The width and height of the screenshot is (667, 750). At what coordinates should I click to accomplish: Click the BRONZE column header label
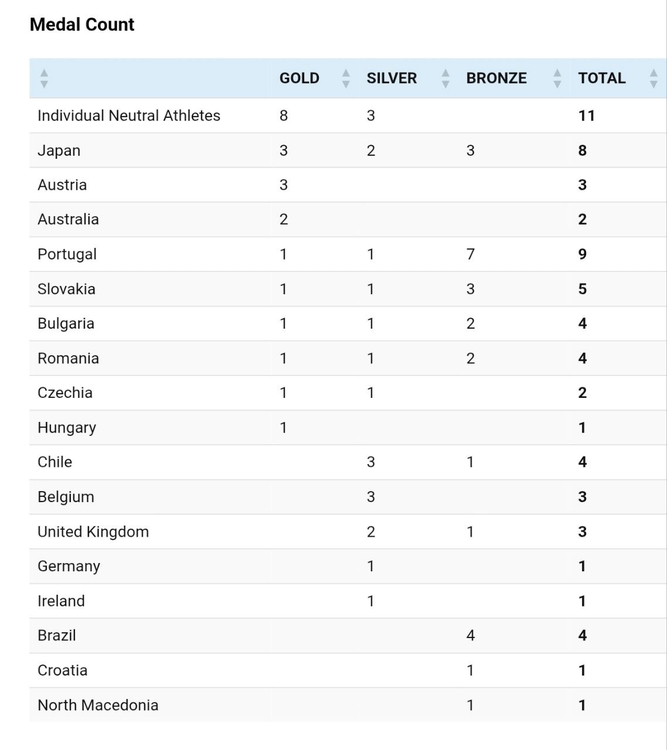point(496,78)
